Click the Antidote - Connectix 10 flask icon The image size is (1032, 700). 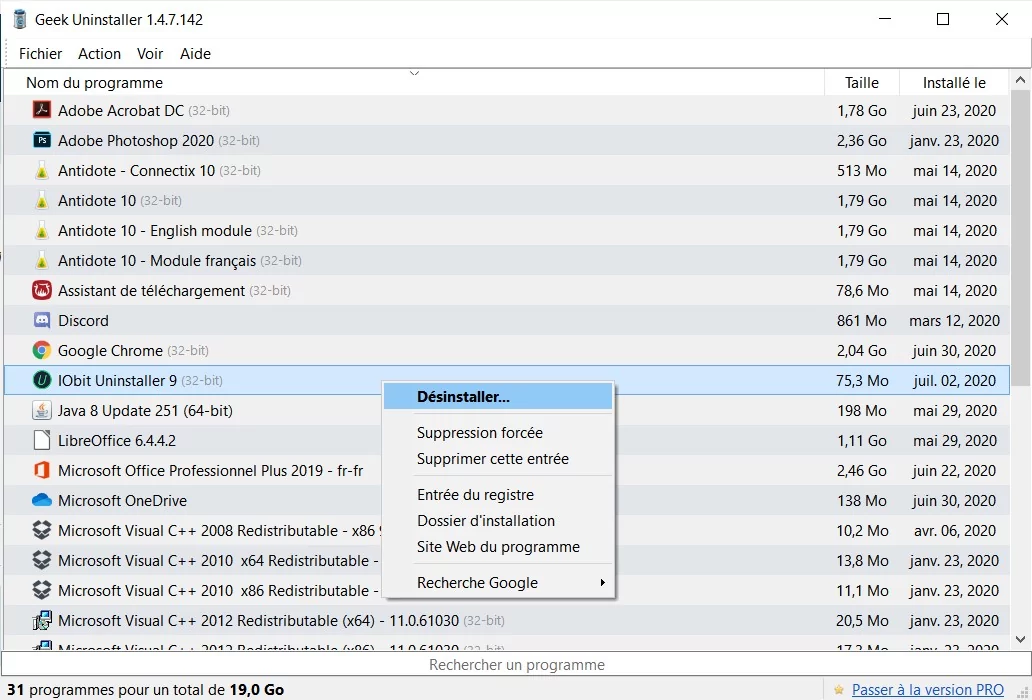[x=41, y=170]
